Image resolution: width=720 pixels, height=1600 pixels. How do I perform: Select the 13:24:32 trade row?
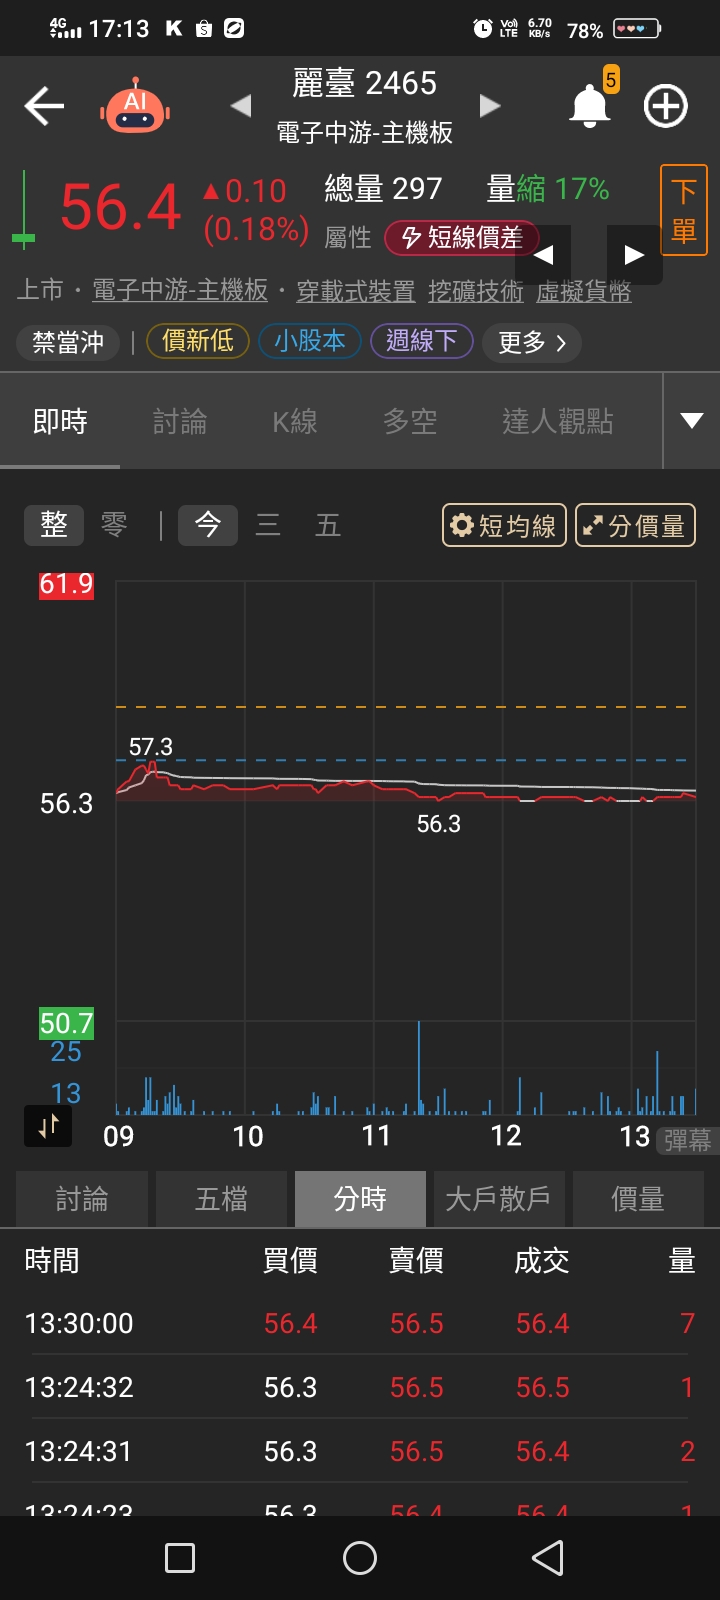point(360,1387)
